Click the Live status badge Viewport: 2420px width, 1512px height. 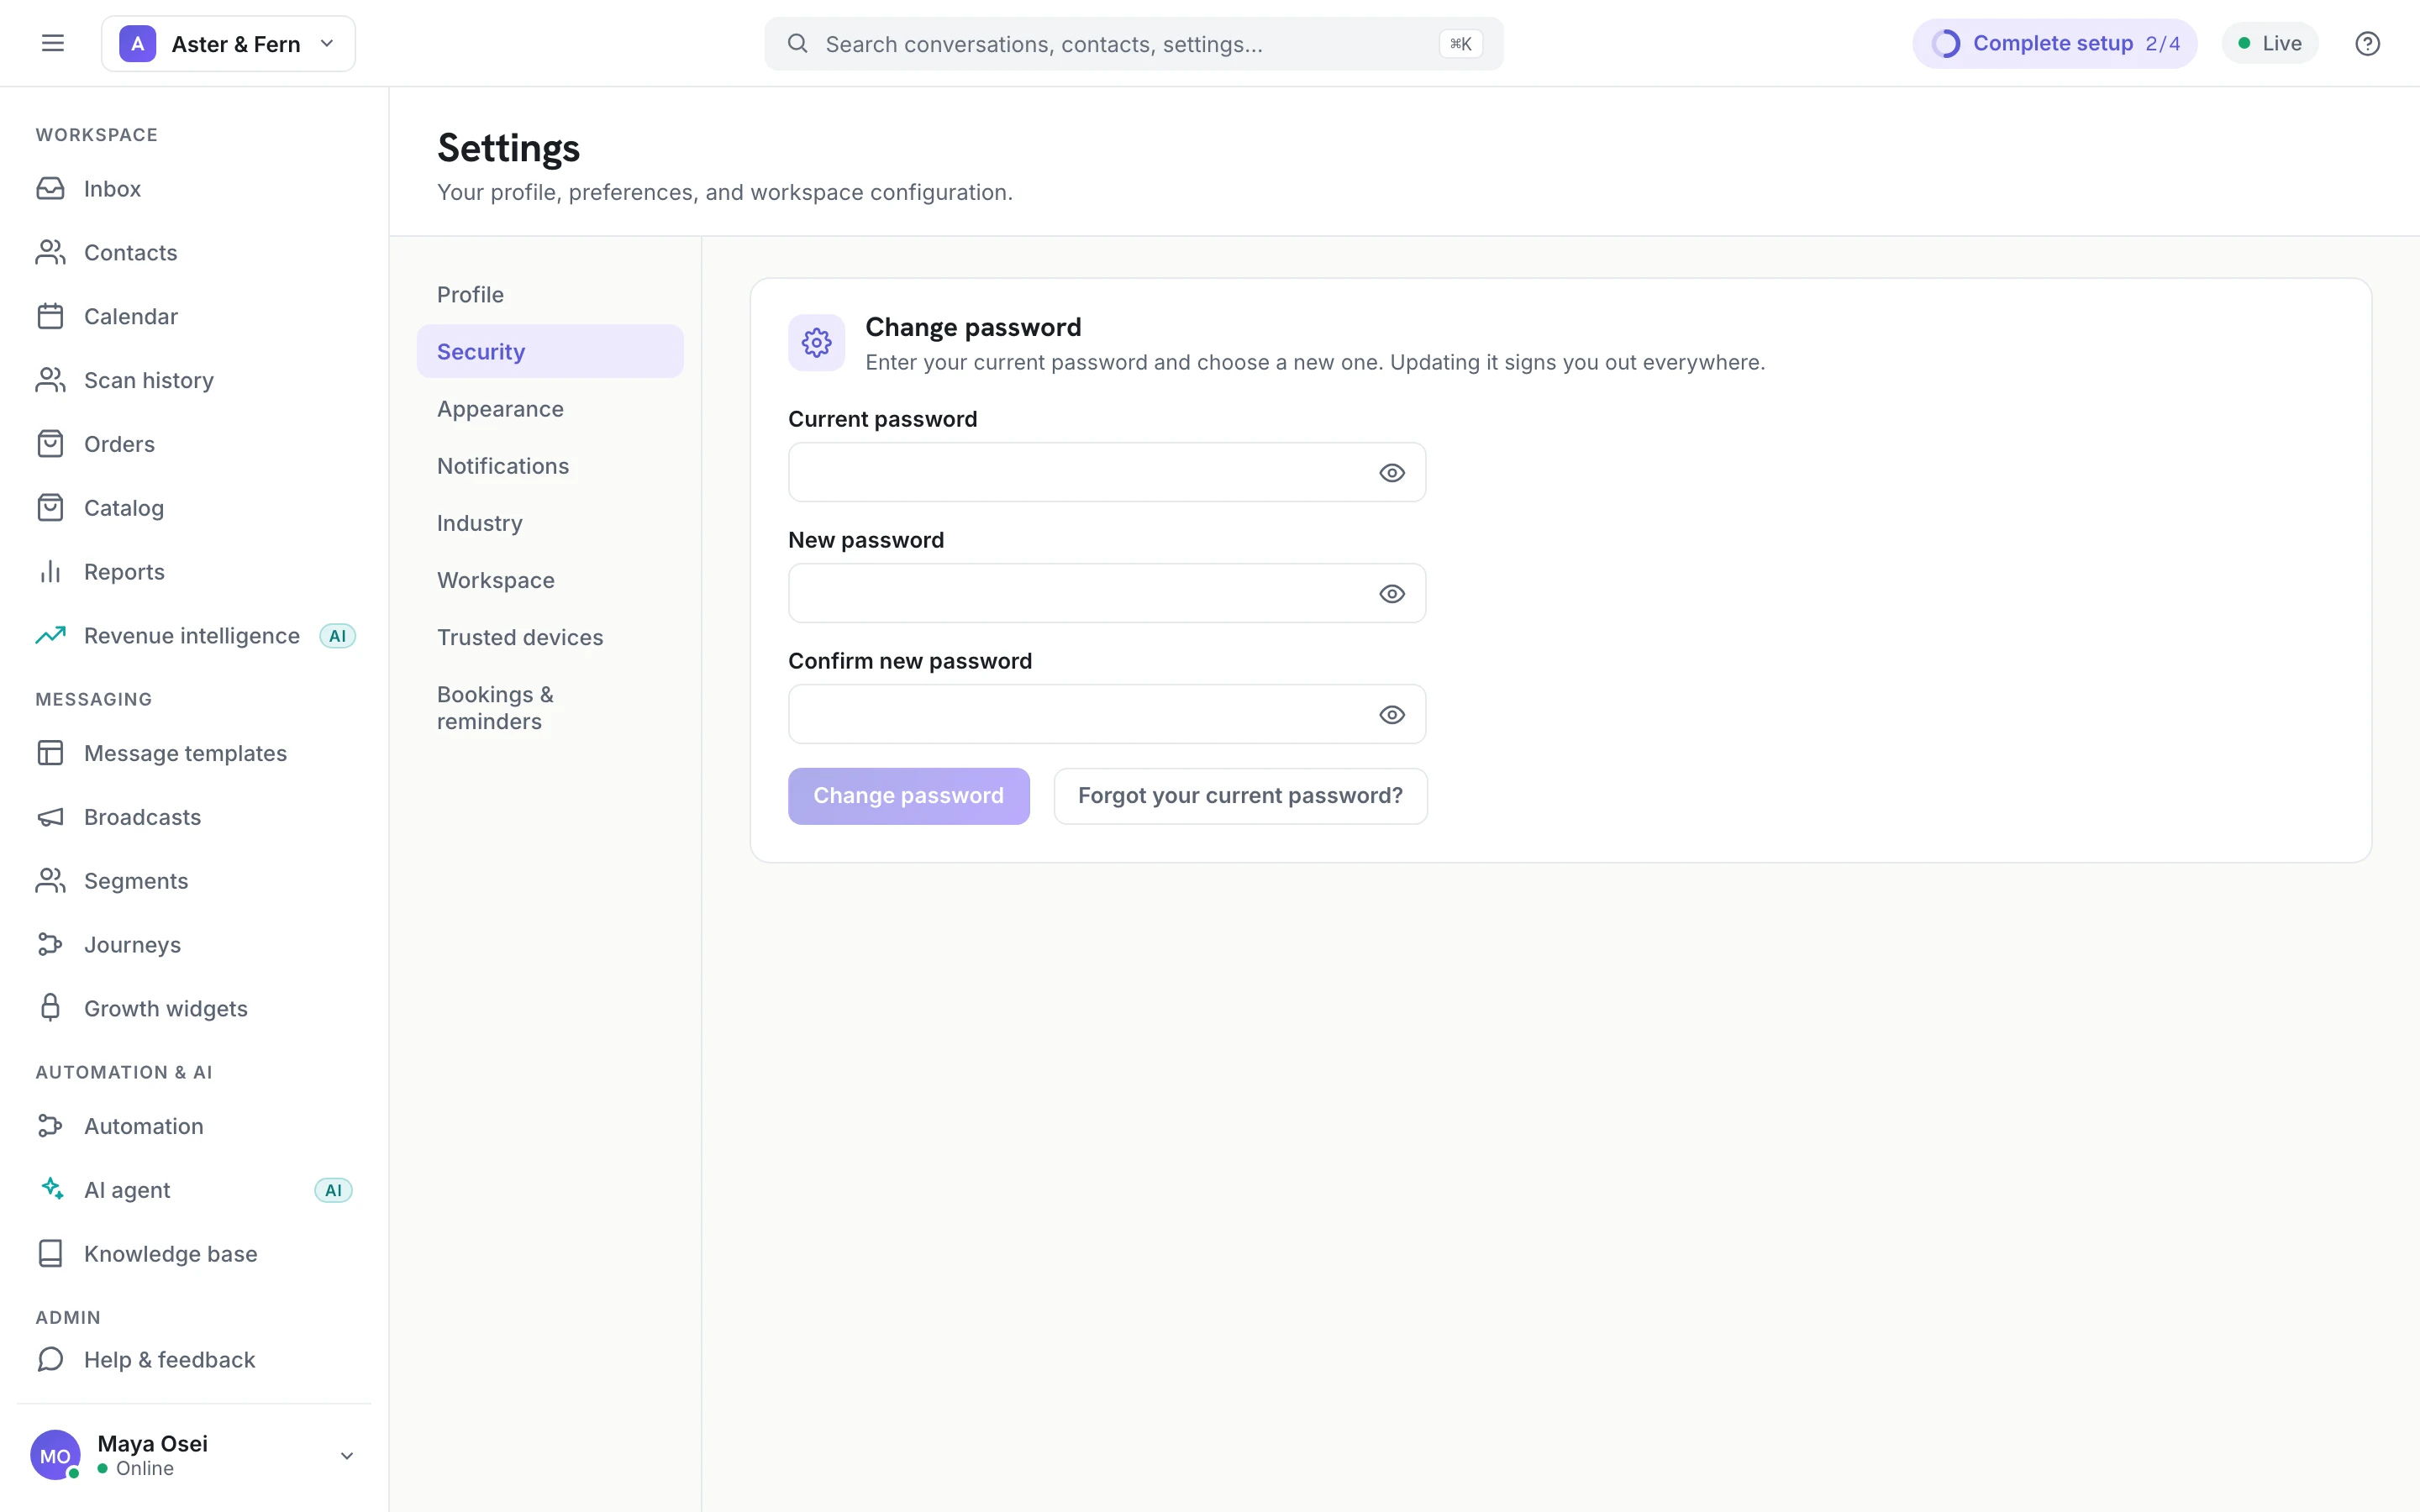click(x=2270, y=43)
